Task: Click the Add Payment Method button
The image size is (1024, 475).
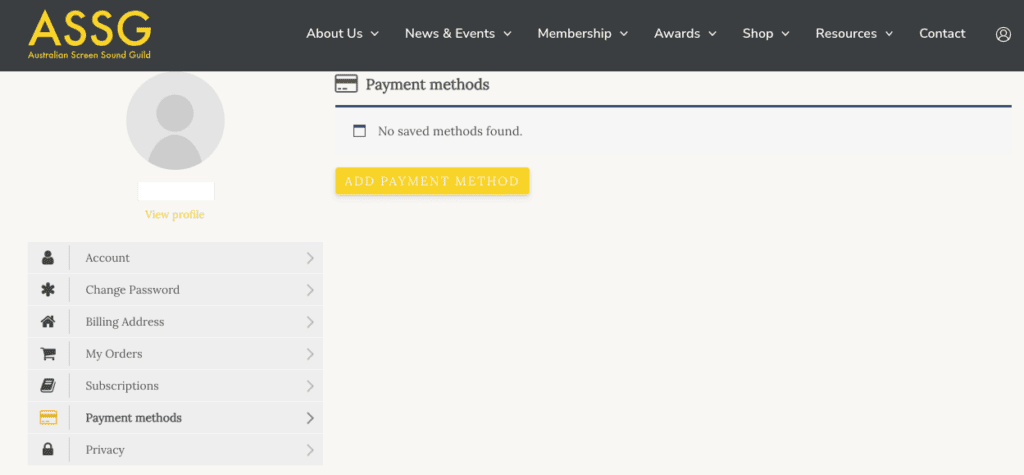Action: 432,181
